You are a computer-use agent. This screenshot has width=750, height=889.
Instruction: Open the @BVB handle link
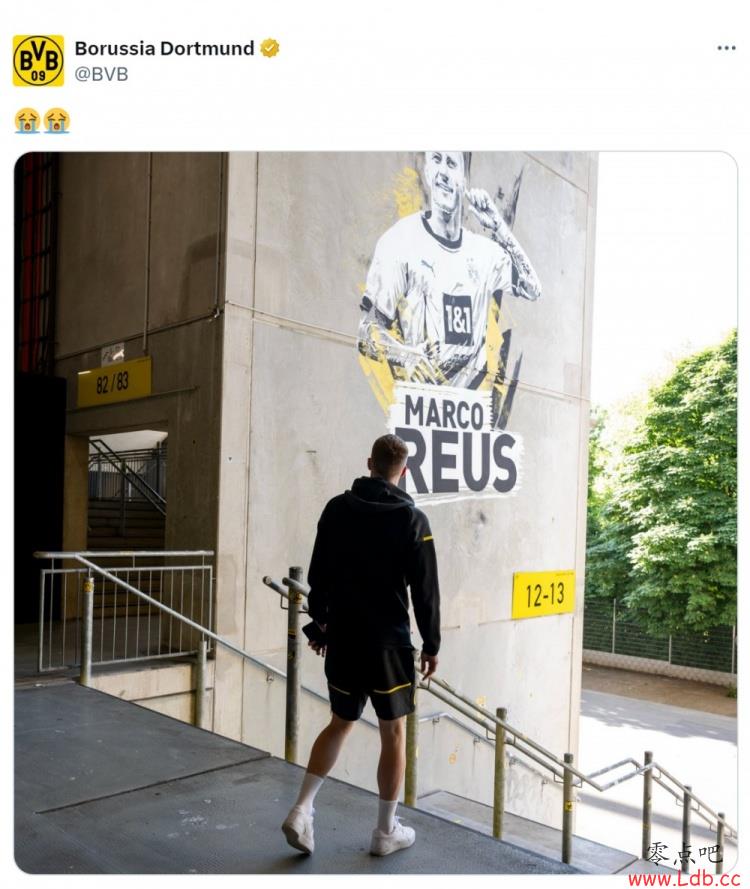click(101, 74)
